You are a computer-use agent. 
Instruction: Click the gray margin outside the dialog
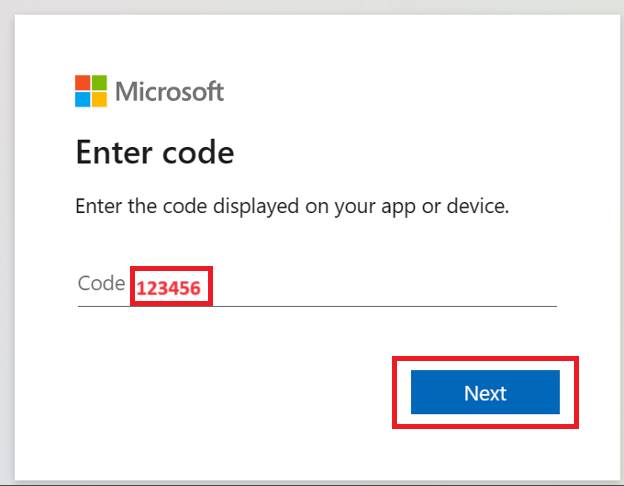click(7, 239)
